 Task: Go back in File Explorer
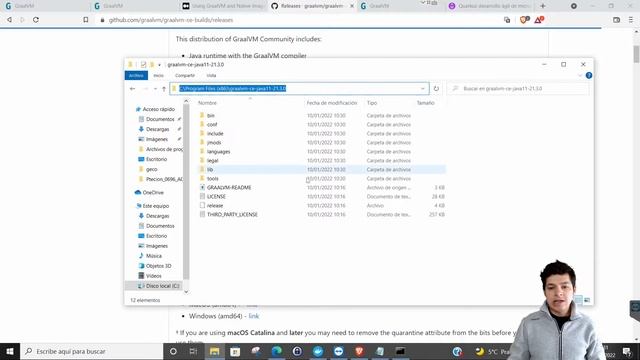(x=132, y=89)
